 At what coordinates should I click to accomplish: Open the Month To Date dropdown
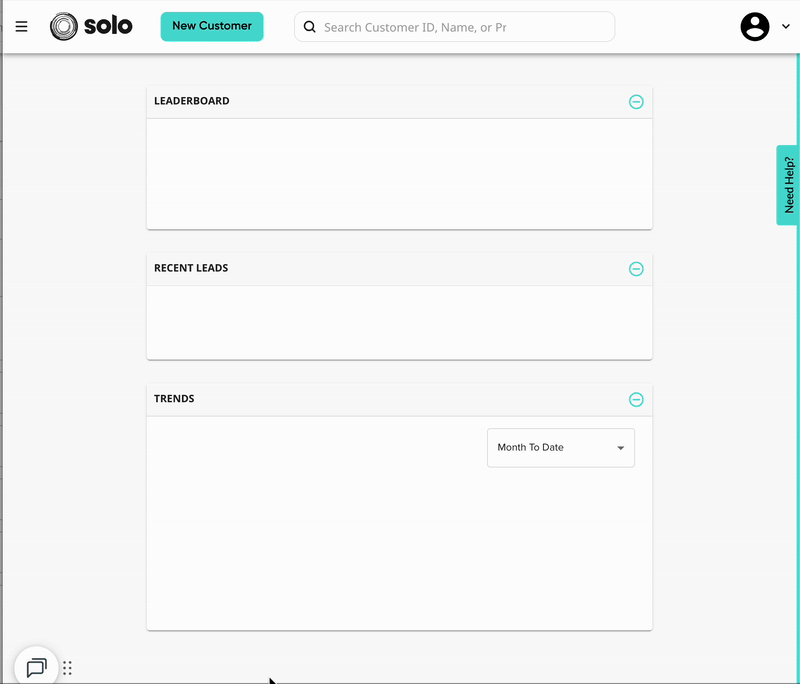tap(550, 448)
